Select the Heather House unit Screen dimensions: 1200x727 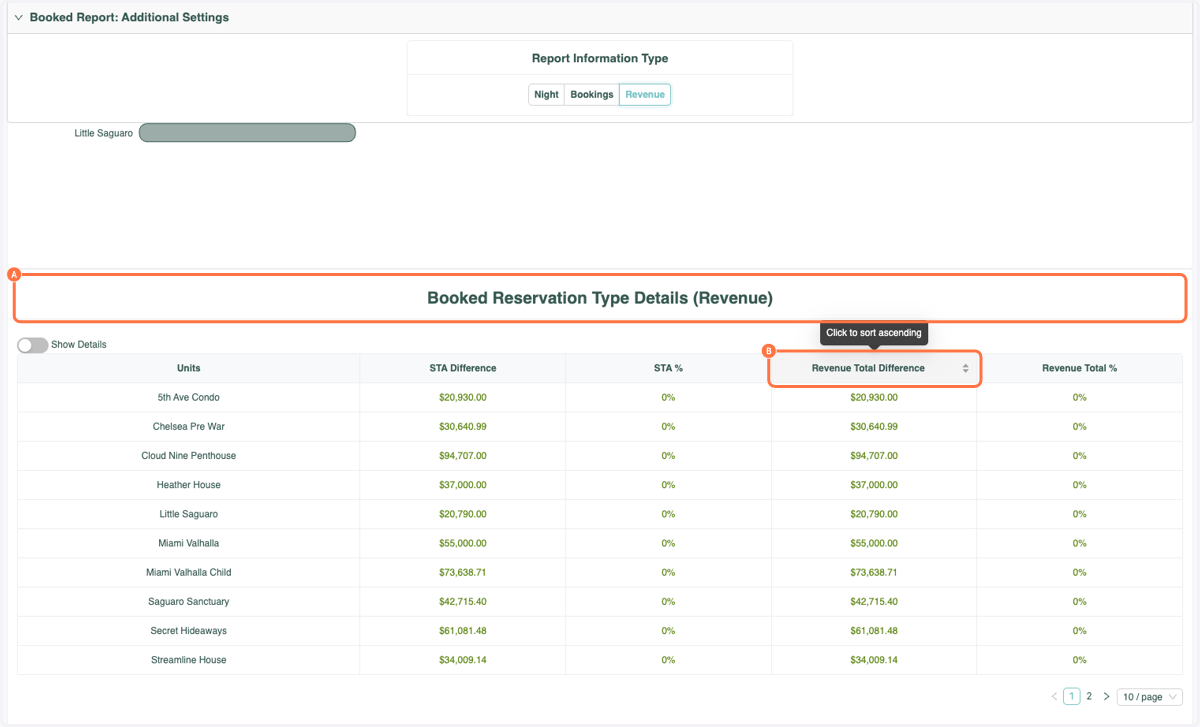189,485
